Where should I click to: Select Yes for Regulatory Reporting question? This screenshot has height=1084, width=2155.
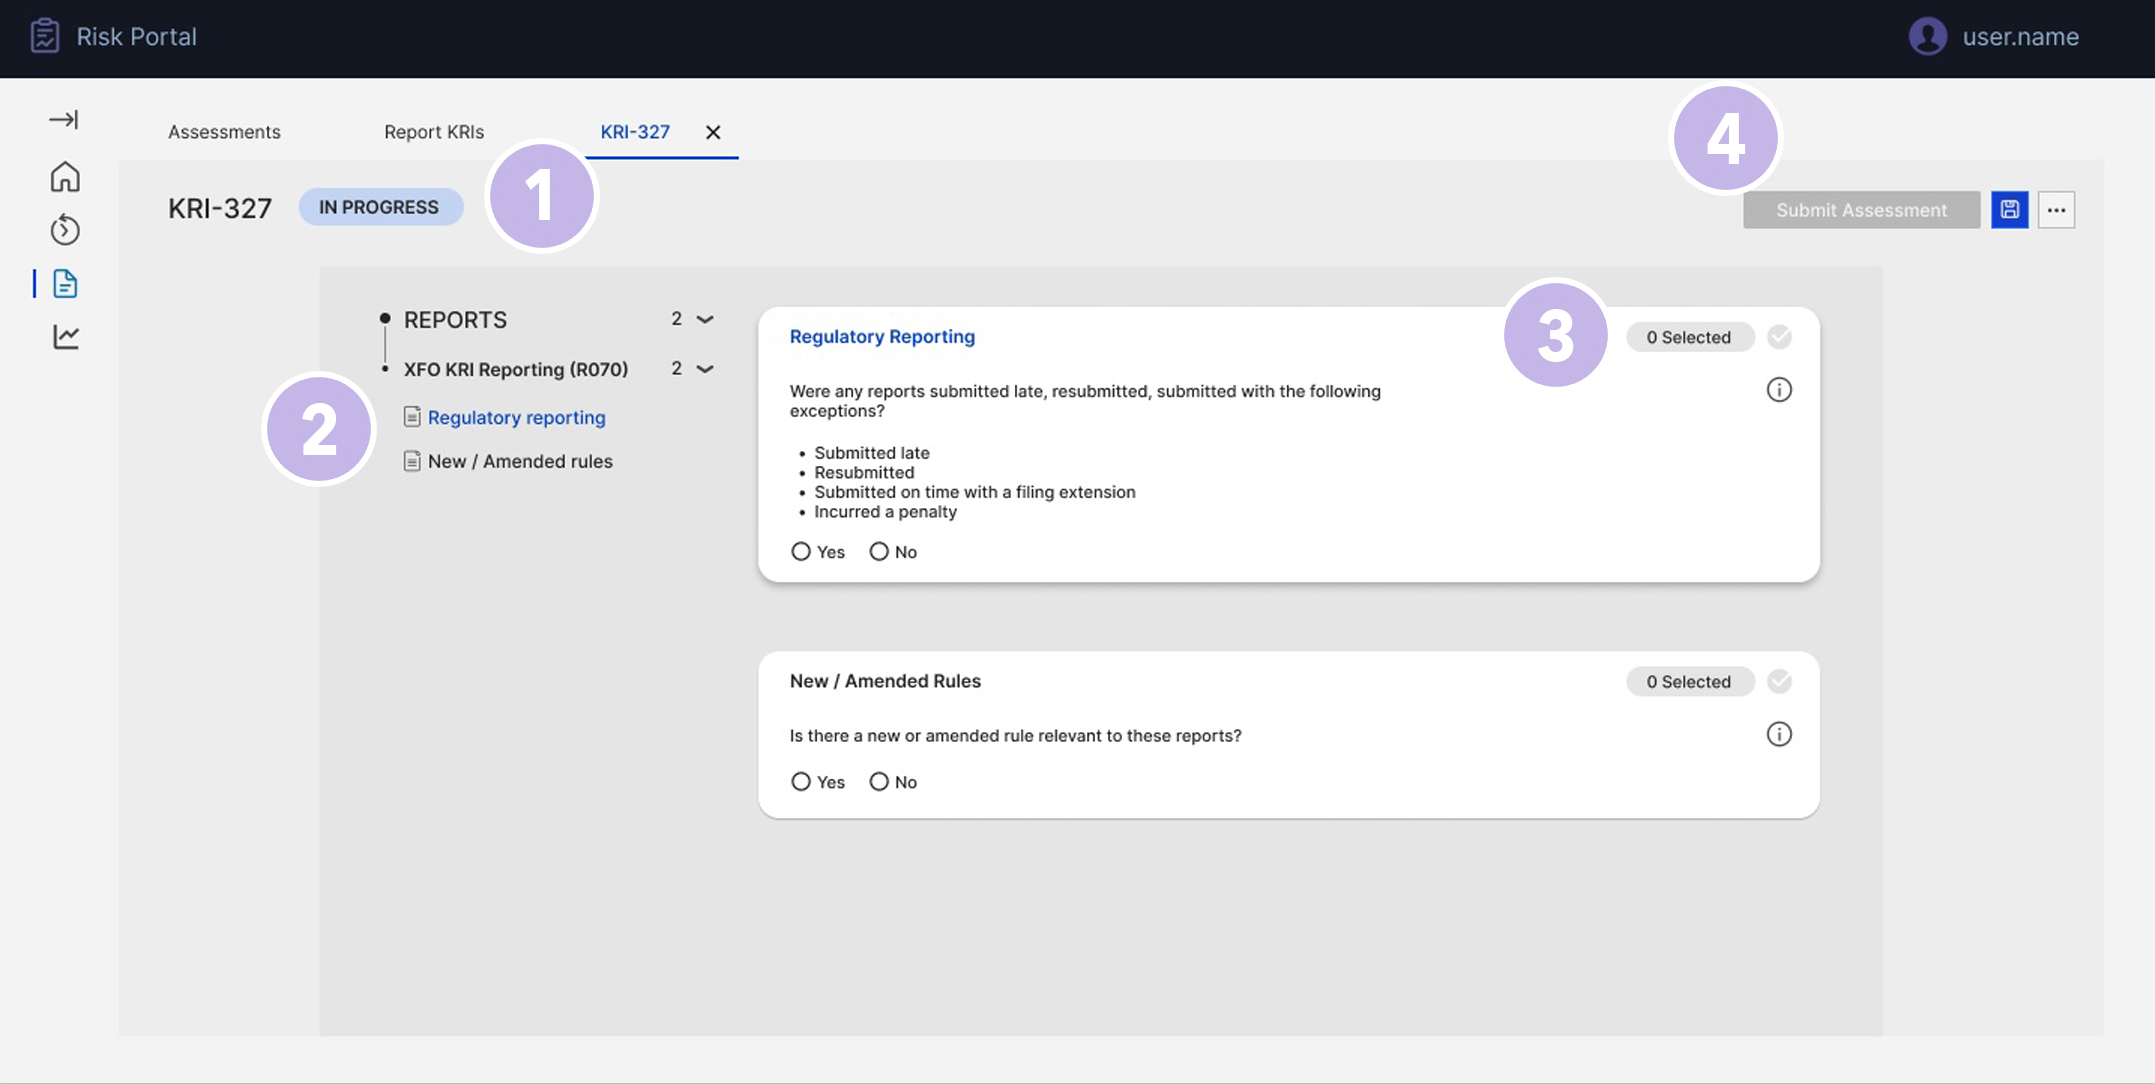pyautogui.click(x=801, y=551)
